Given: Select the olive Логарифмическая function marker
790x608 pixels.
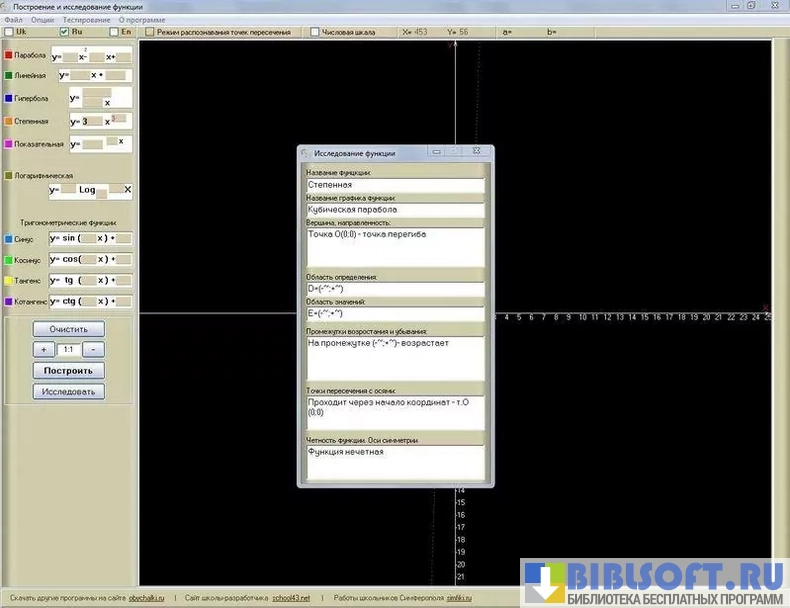Looking at the screenshot, I should coord(9,175).
